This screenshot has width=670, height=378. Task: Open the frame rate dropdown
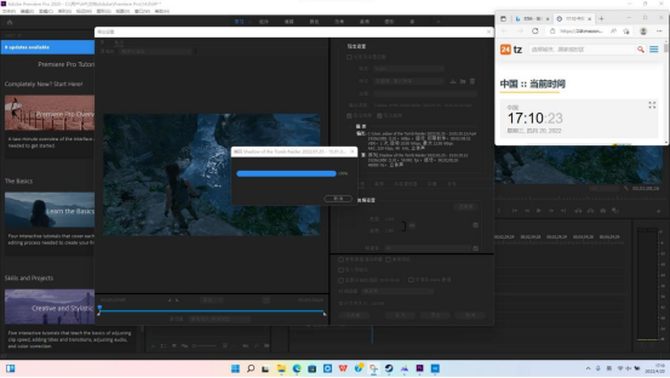pyautogui.click(x=428, y=248)
